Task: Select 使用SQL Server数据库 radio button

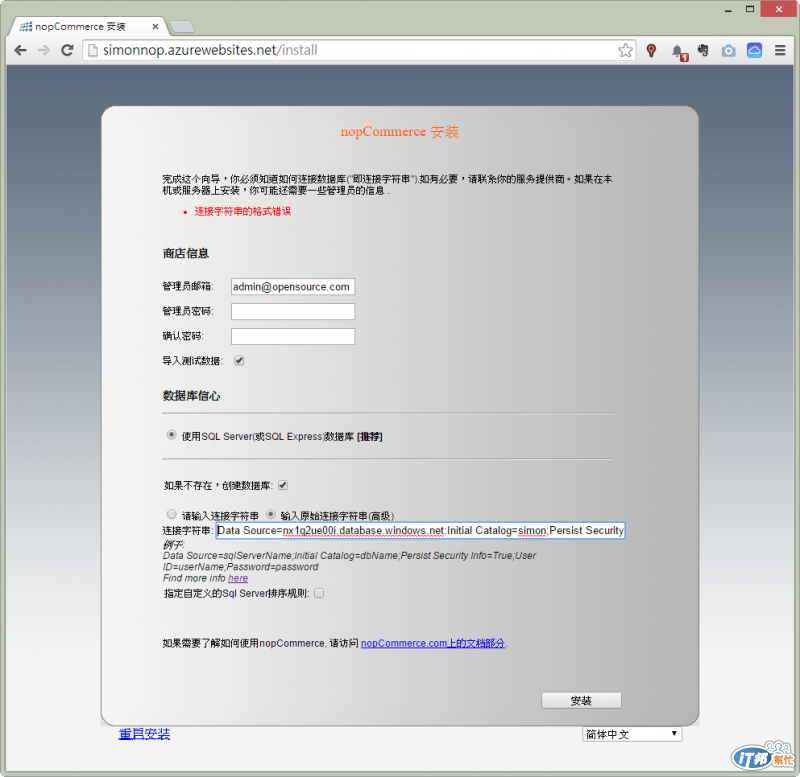Action: tap(171, 435)
